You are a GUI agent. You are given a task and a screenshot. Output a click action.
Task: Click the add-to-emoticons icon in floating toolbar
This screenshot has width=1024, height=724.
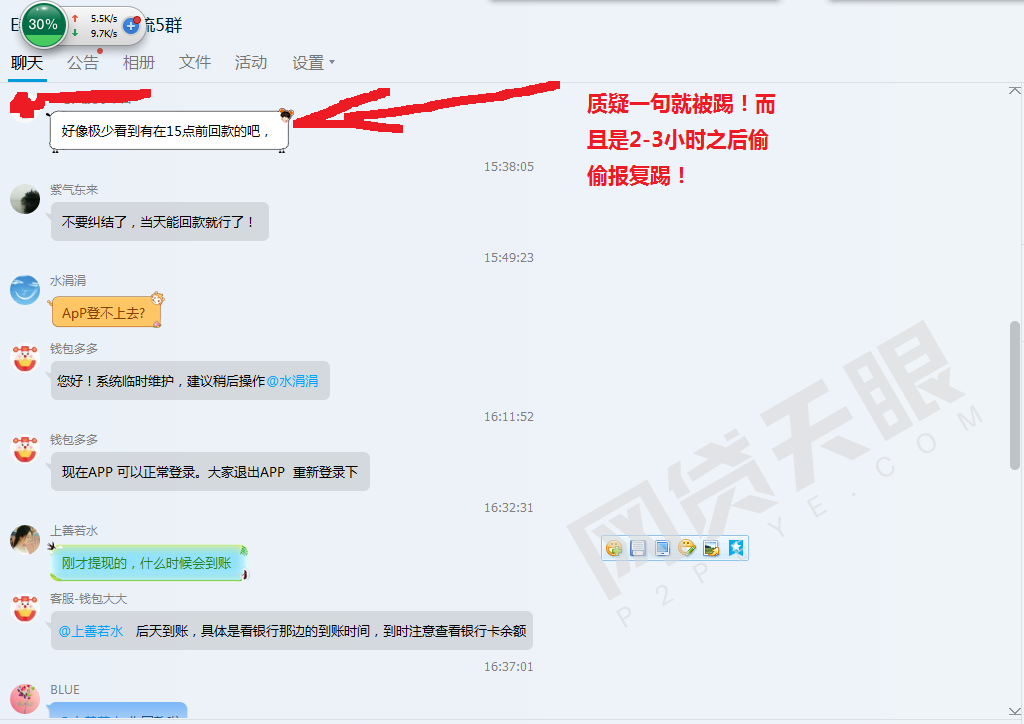[x=614, y=548]
